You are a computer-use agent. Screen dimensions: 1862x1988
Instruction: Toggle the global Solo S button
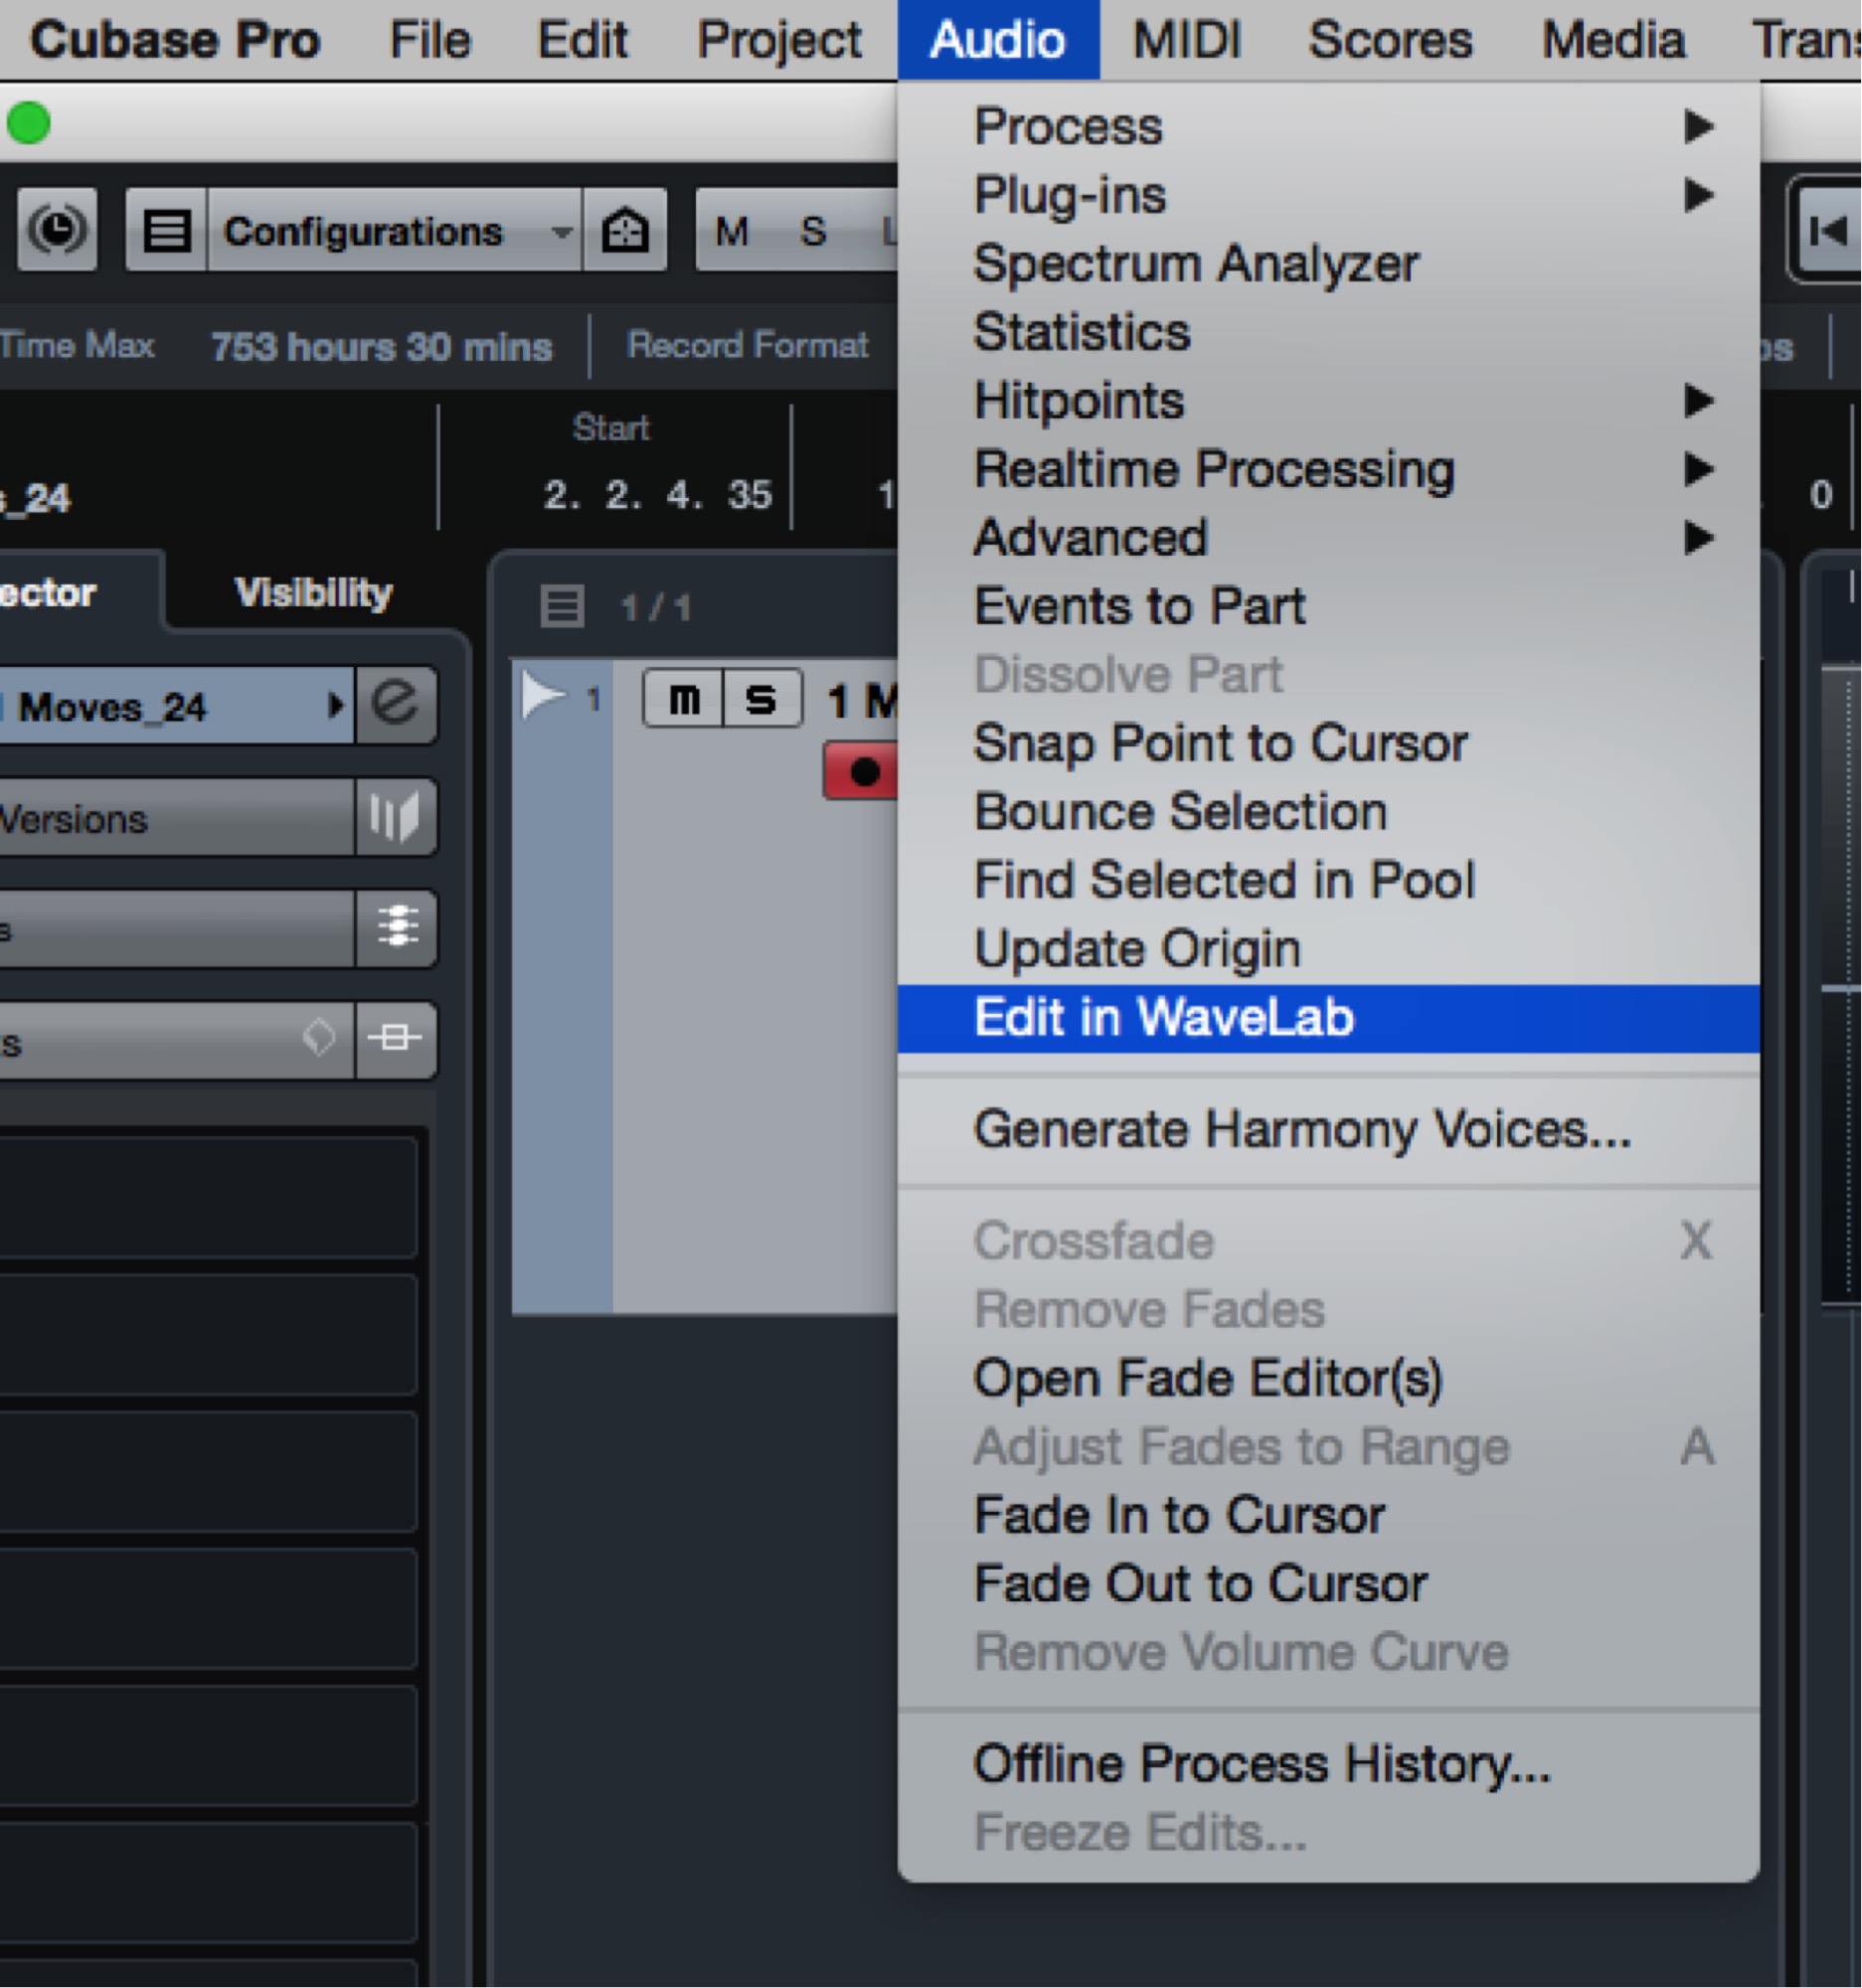click(813, 231)
